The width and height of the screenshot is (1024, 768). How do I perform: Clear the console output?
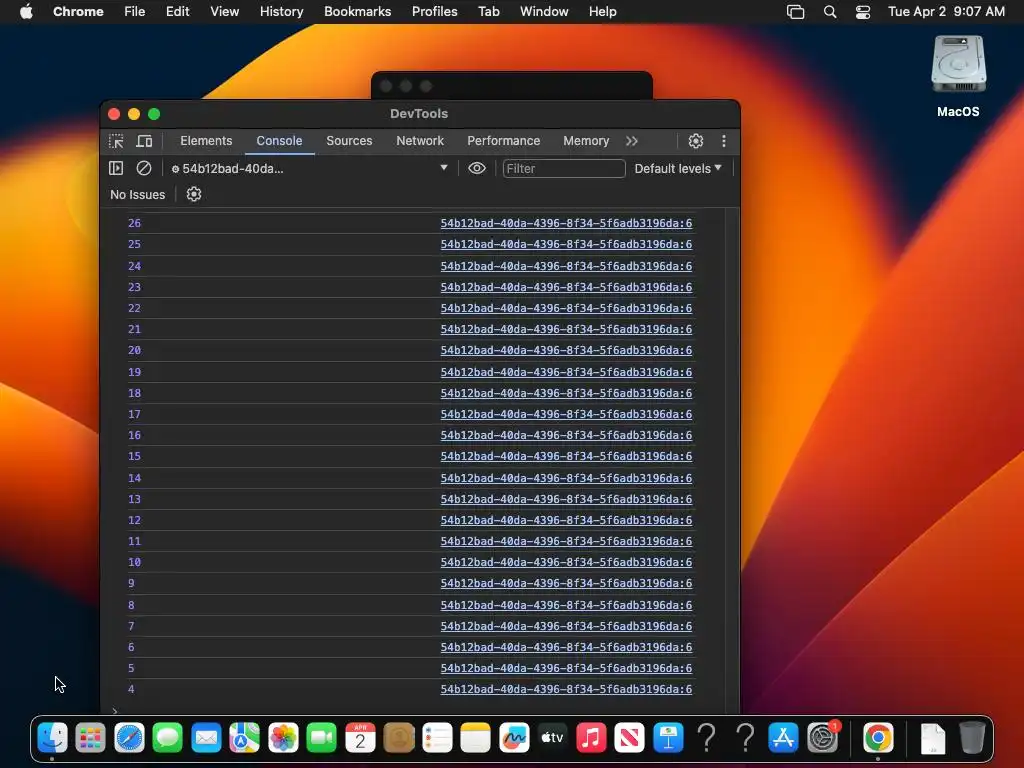pyautogui.click(x=144, y=168)
